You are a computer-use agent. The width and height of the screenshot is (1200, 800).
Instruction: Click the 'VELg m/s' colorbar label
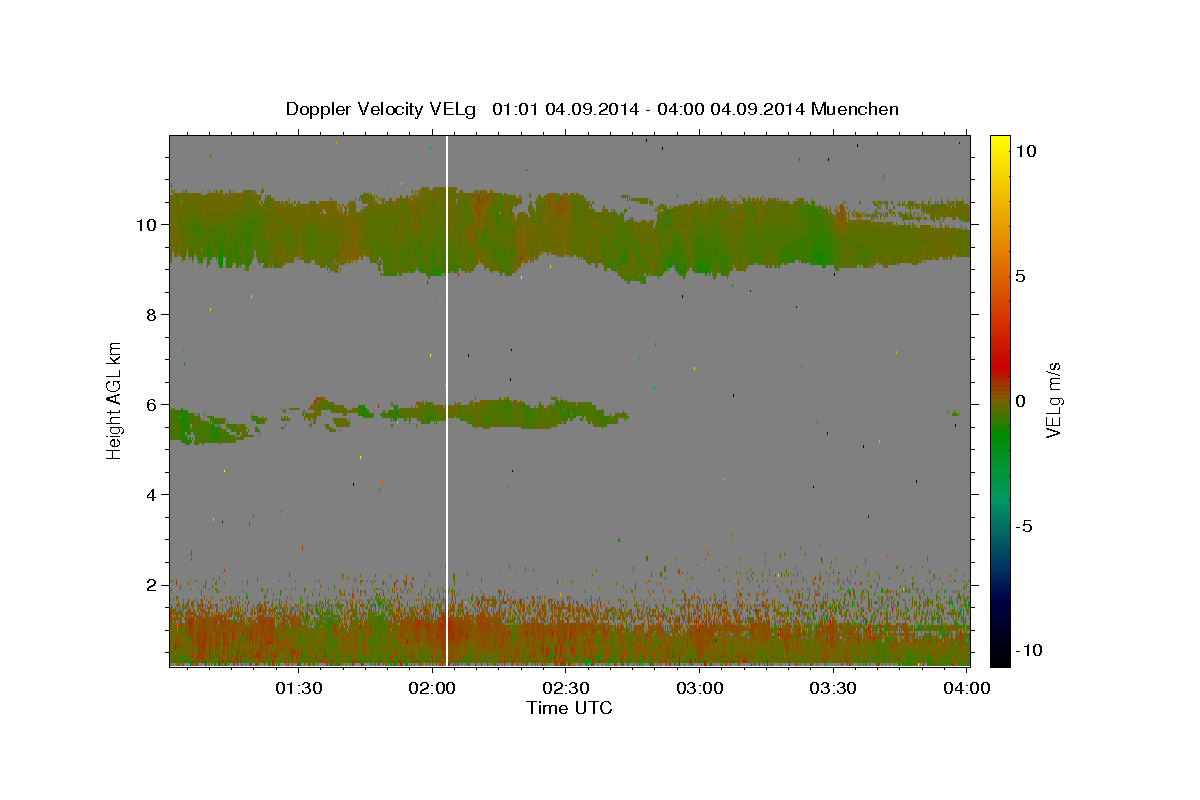(1053, 399)
